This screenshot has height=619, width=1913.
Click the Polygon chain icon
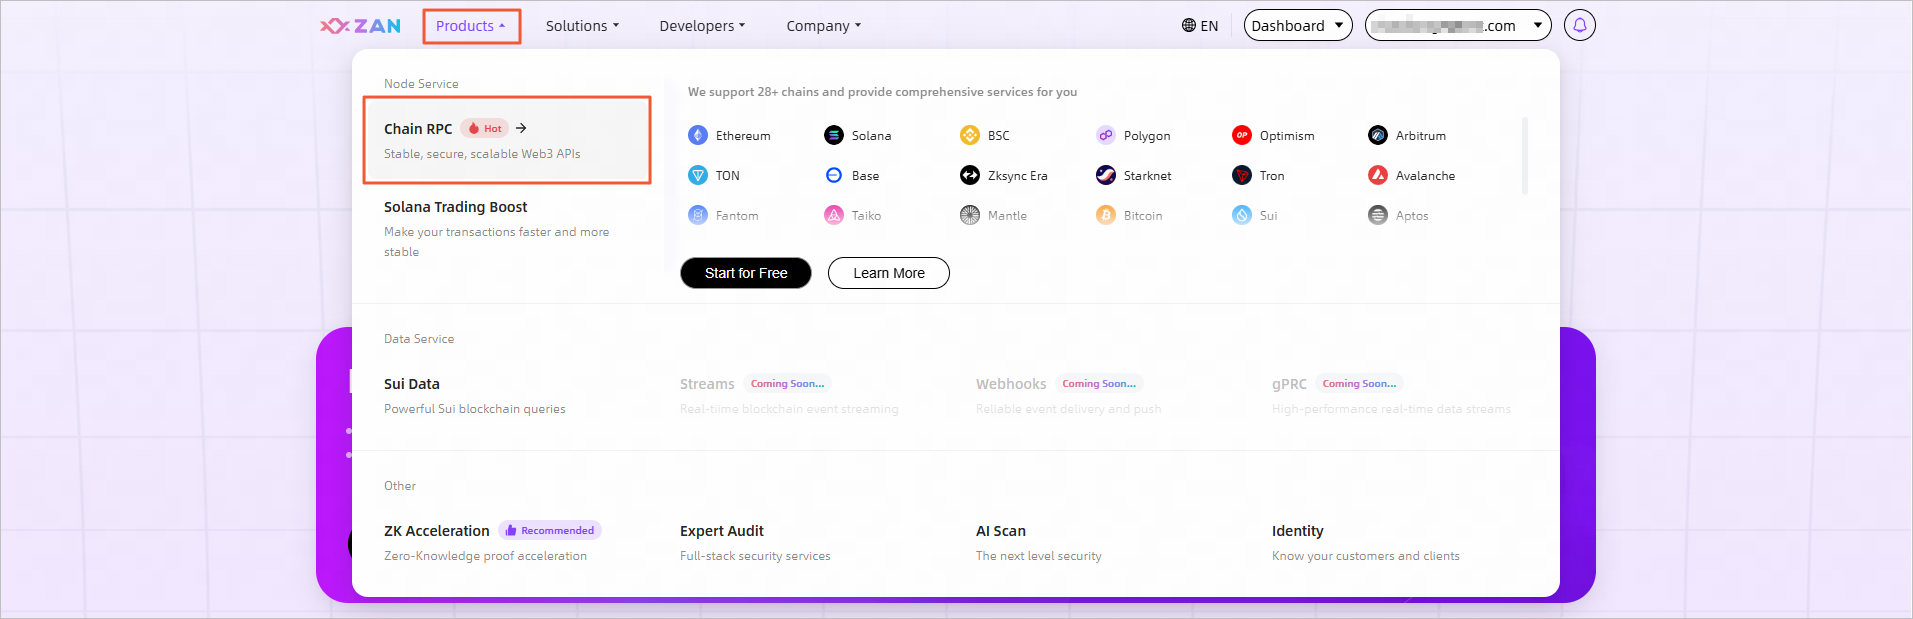1106,135
